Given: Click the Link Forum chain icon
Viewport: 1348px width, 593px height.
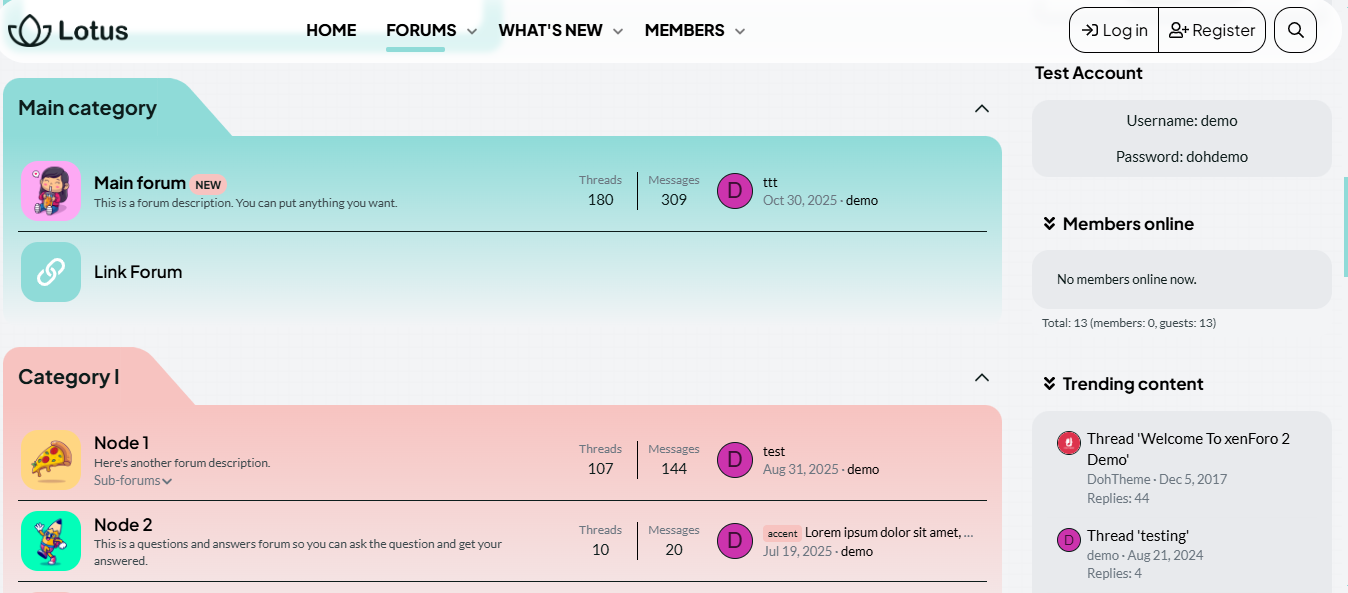Looking at the screenshot, I should tap(51, 272).
